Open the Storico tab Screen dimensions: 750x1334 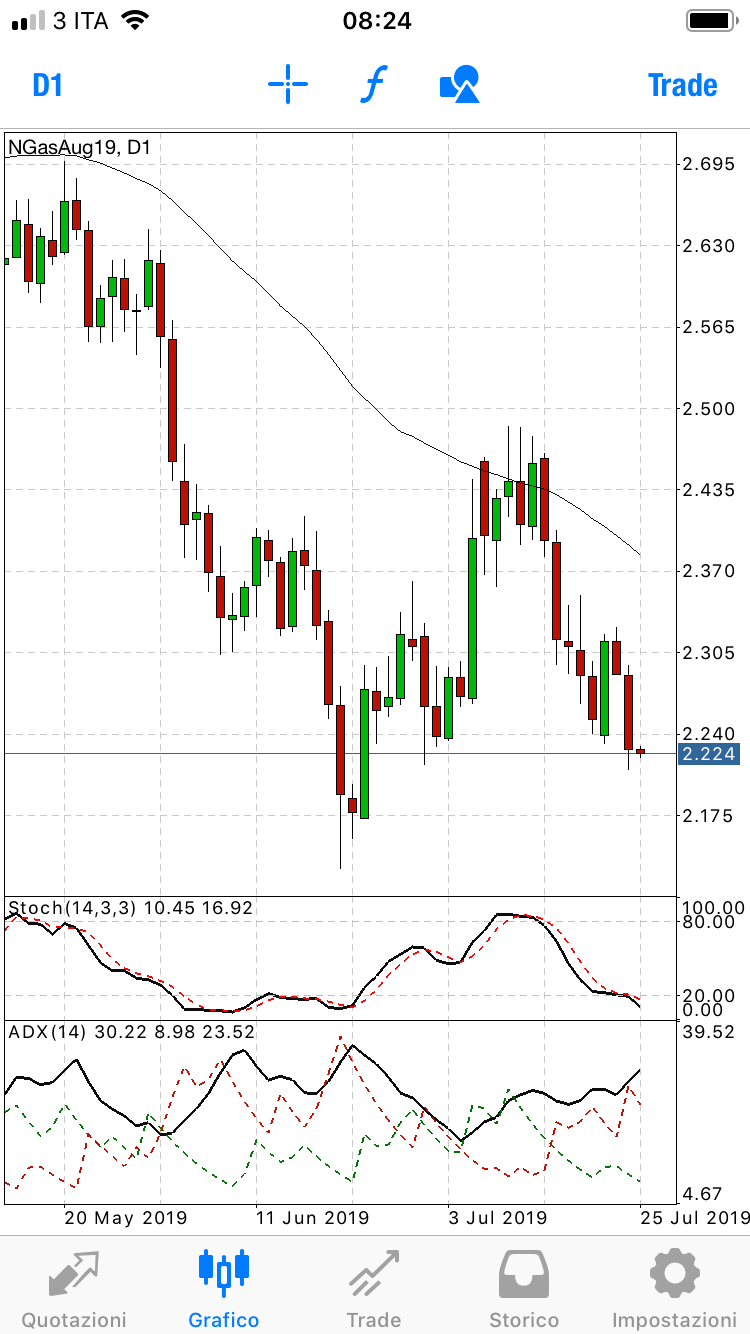(525, 1290)
